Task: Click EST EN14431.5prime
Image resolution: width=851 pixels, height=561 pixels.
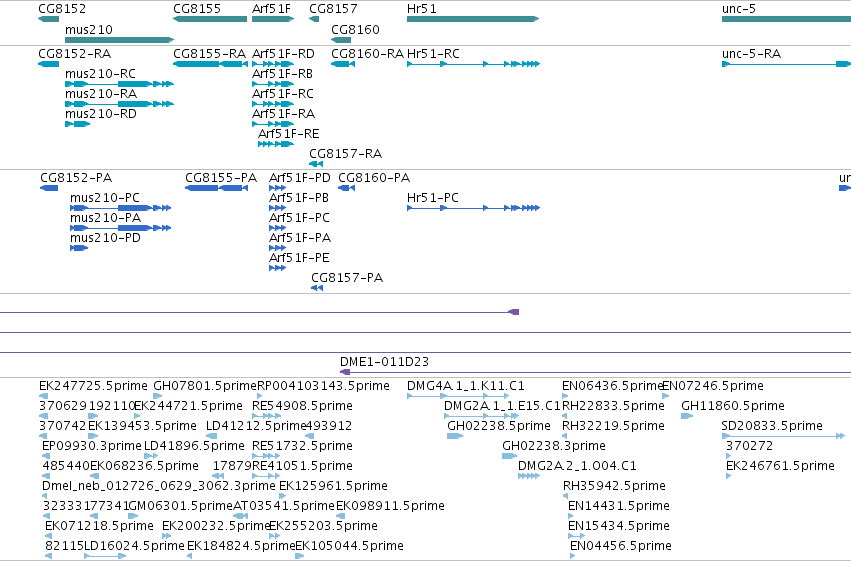Action: 619,506
